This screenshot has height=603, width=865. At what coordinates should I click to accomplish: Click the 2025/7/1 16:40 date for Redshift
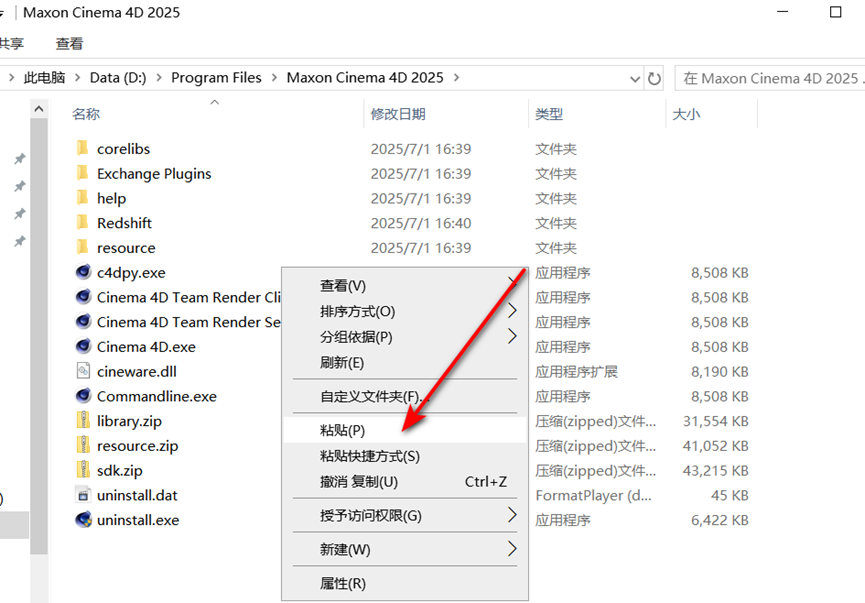click(x=421, y=223)
